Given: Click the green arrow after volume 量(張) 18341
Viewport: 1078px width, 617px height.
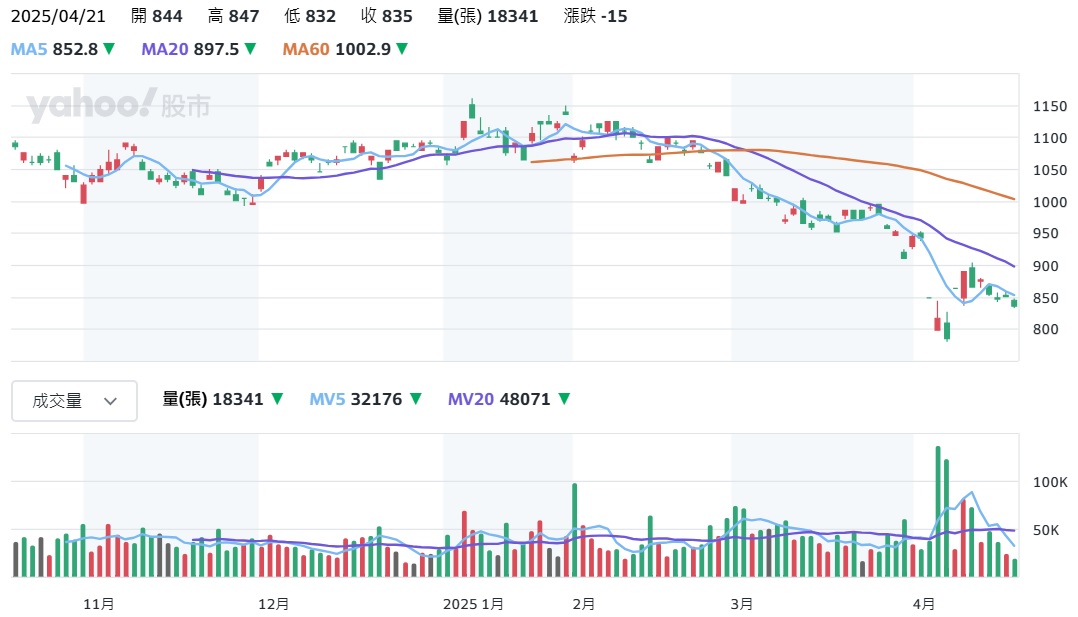Looking at the screenshot, I should click(x=278, y=399).
